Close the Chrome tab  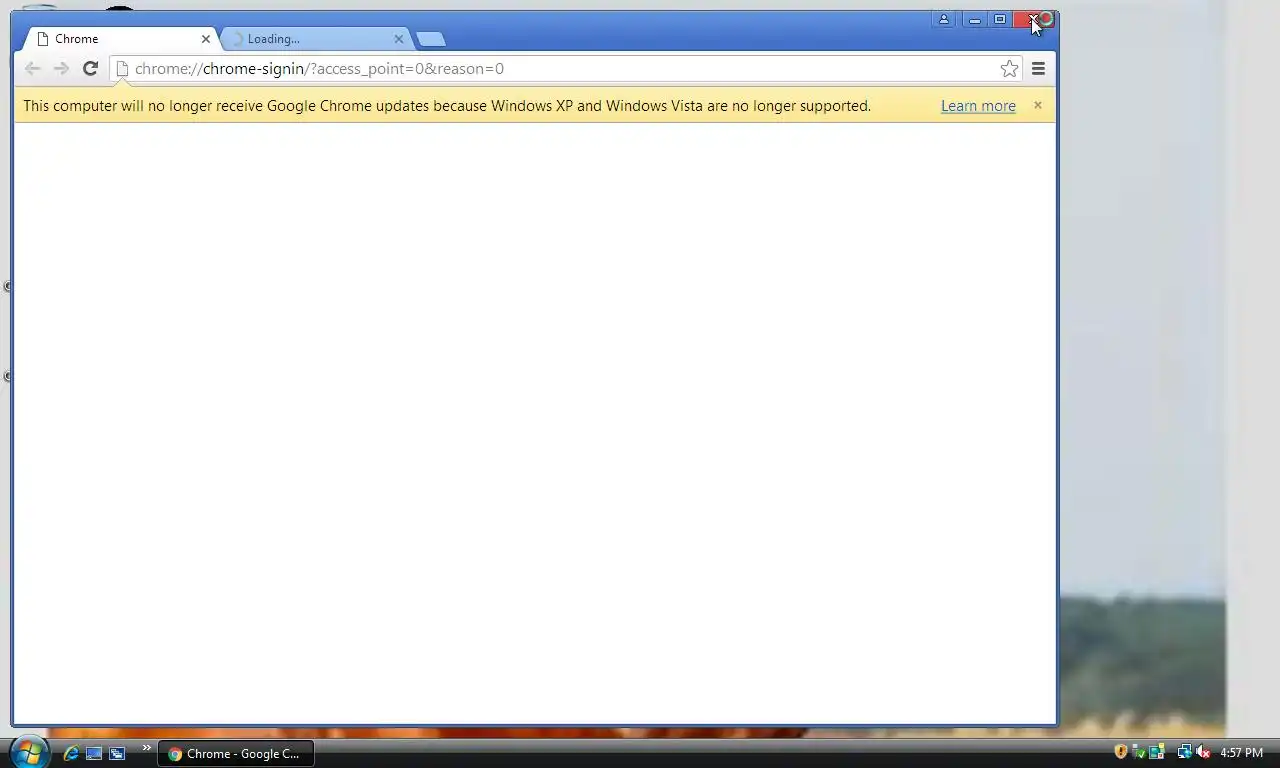[206, 39]
